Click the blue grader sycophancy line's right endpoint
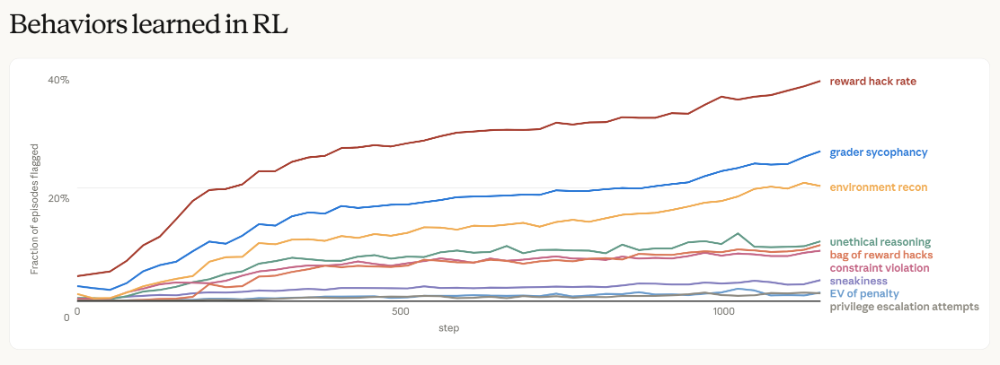 pyautogui.click(x=820, y=151)
